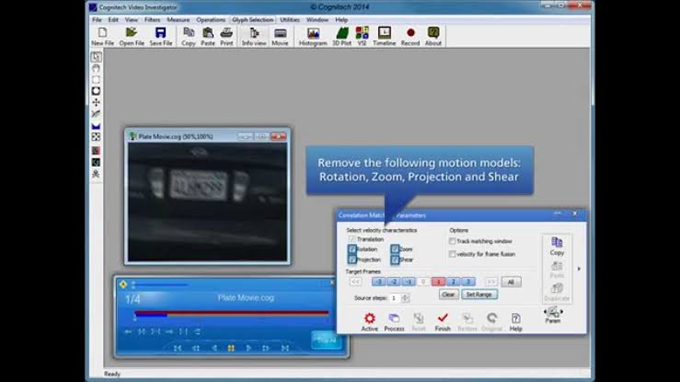Viewport: 680px width, 382px height.
Task: Open the Utilities menu
Action: point(290,20)
